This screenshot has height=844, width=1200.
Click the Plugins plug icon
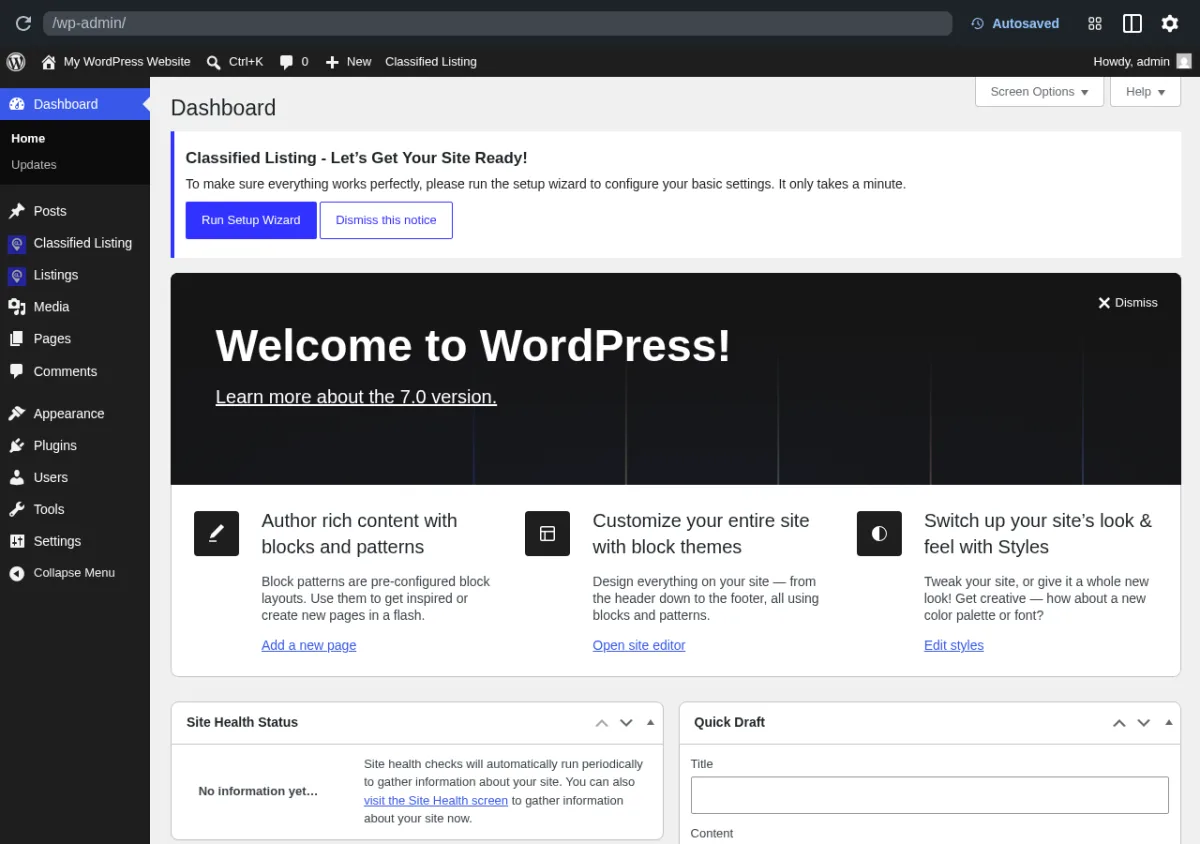17,445
